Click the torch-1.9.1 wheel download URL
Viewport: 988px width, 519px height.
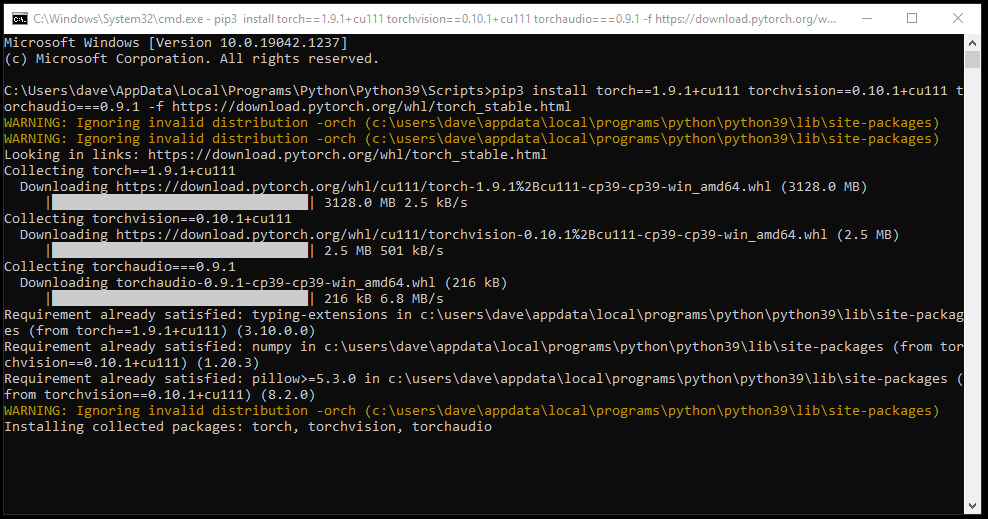444,186
